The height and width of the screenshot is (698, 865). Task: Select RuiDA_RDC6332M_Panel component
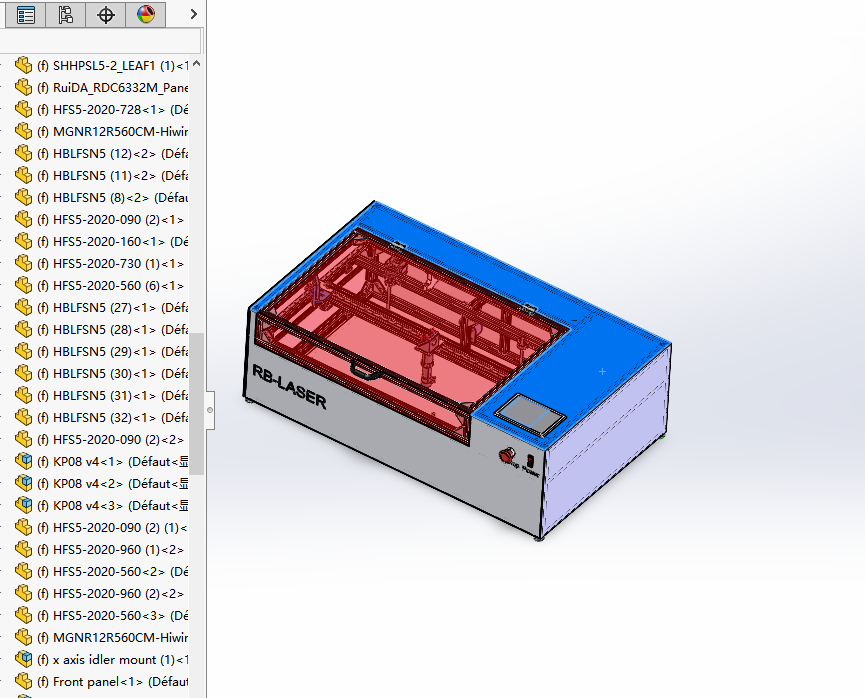pyautogui.click(x=112, y=88)
